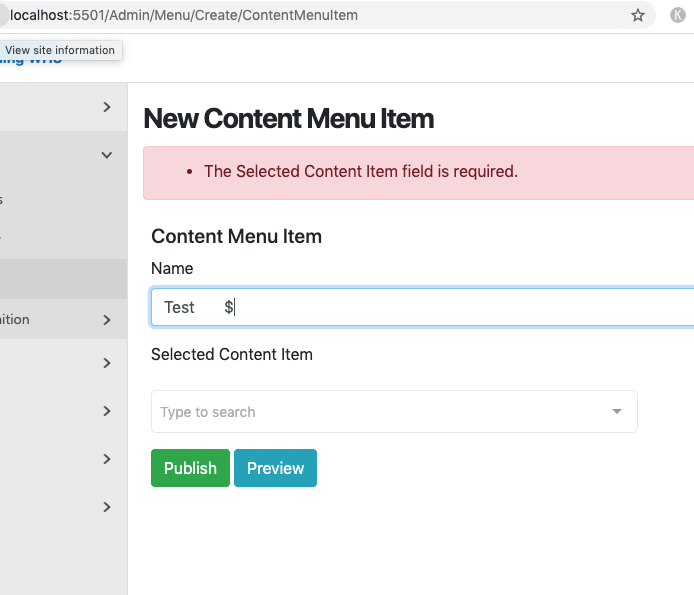Click the Content Menu Item section title
Viewport: 694px width, 595px height.
coord(236,236)
